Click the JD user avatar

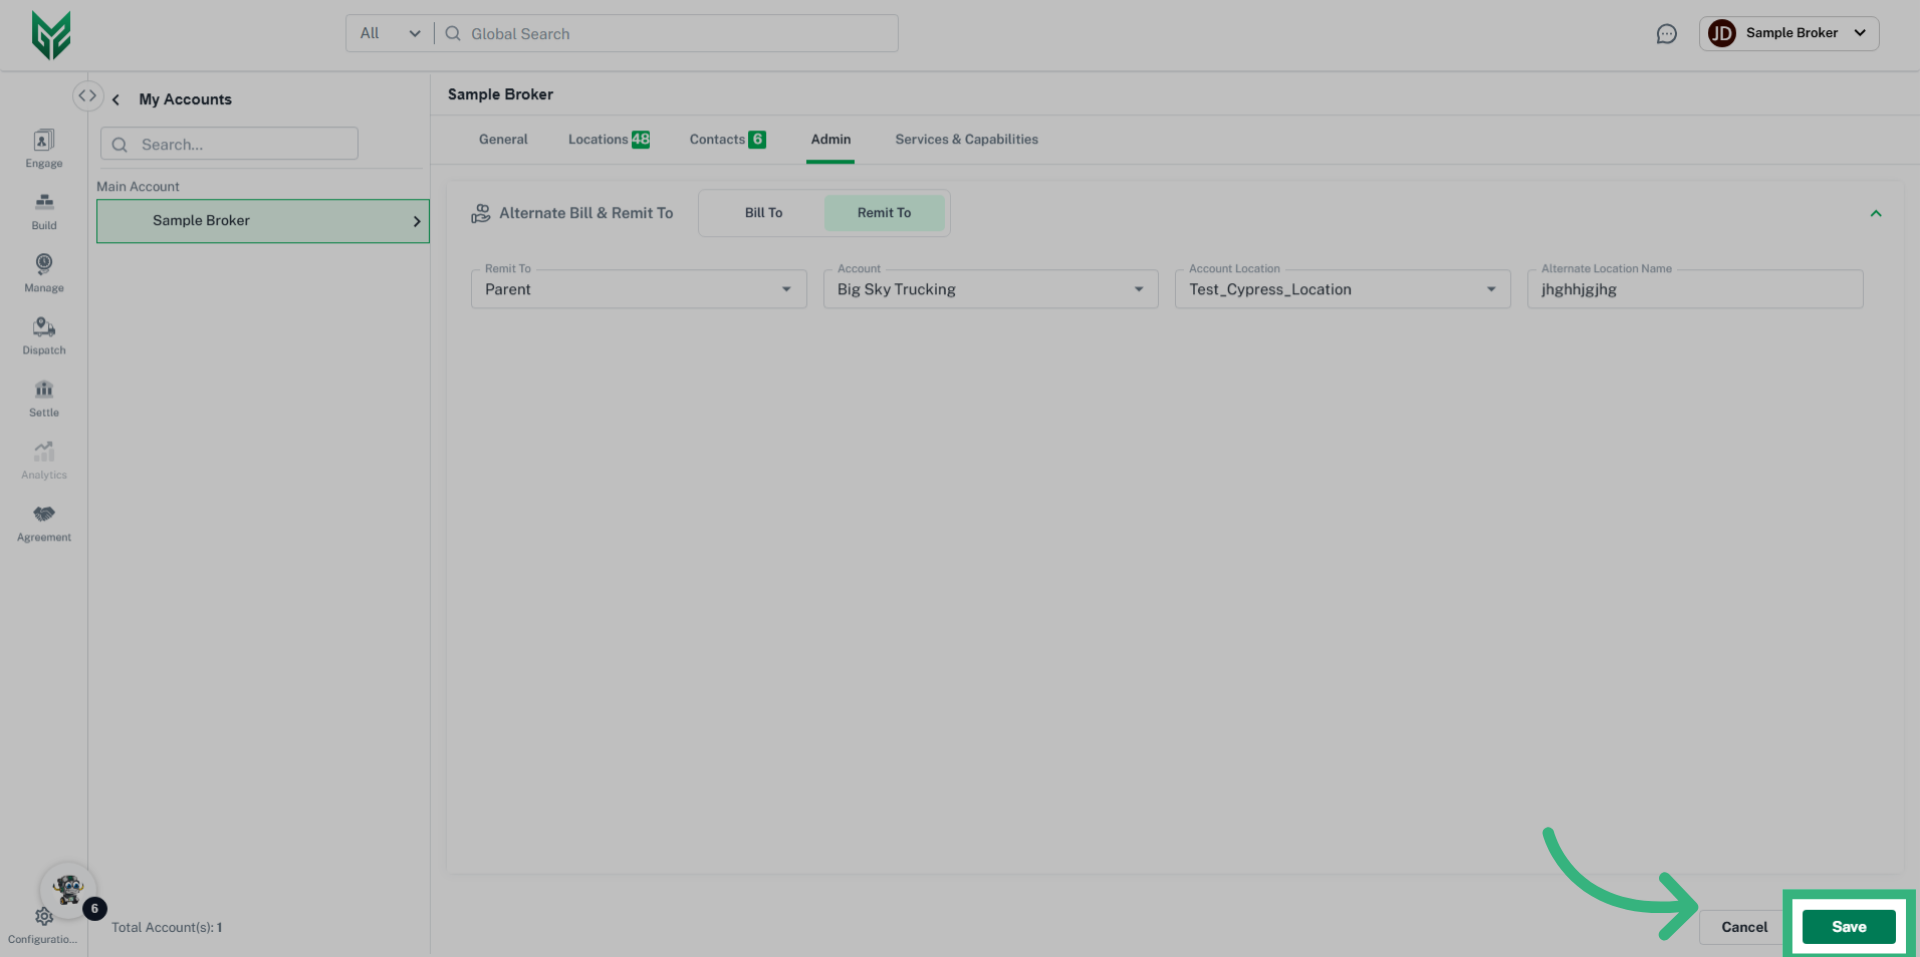pos(1721,33)
